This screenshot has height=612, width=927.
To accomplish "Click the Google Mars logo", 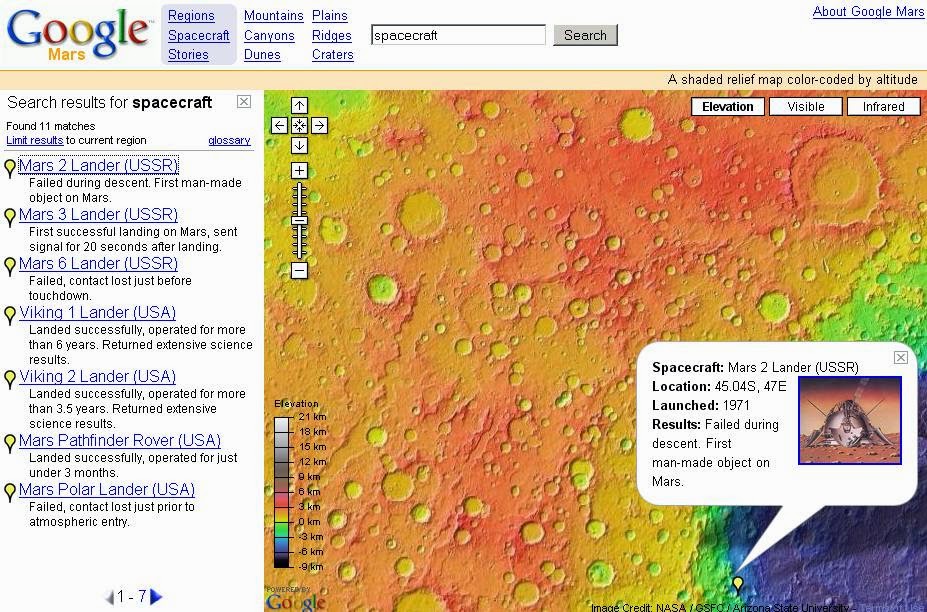I will (x=78, y=34).
